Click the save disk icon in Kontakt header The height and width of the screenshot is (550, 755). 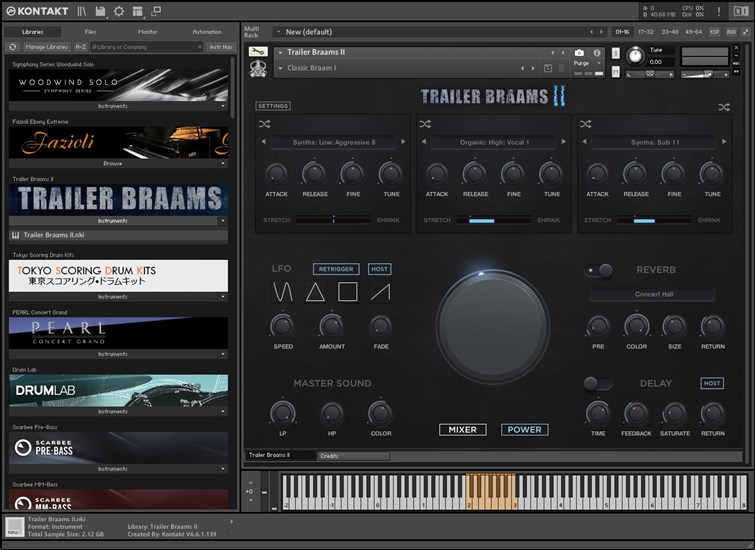(x=102, y=11)
